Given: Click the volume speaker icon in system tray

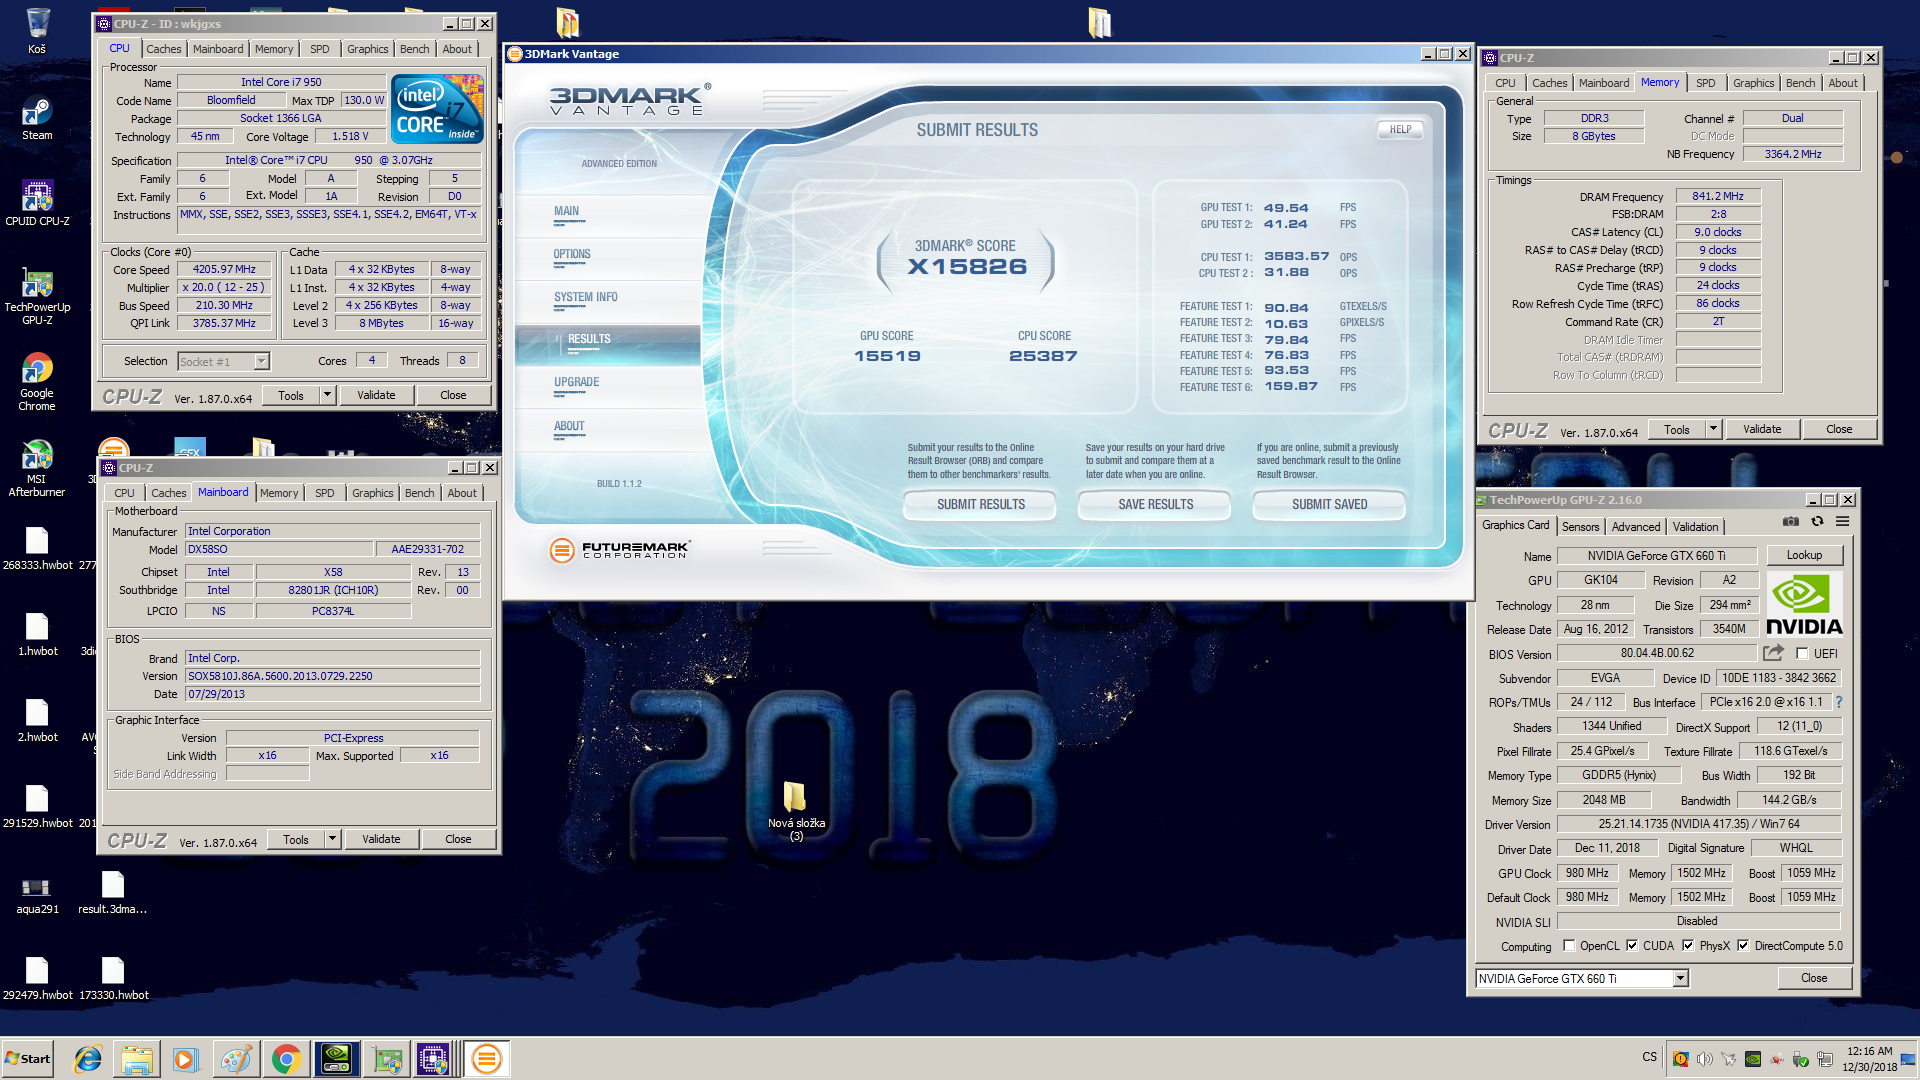Looking at the screenshot, I should (x=1704, y=1059).
